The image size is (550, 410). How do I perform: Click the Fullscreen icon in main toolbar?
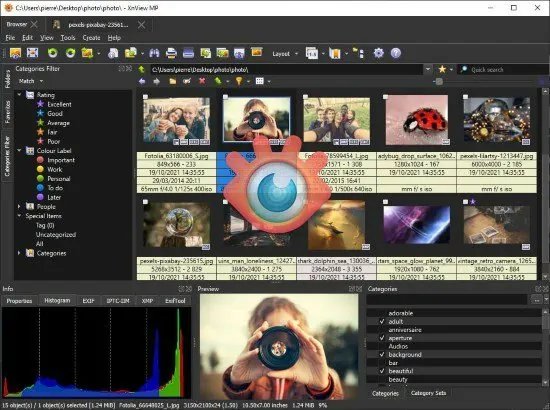click(33, 53)
